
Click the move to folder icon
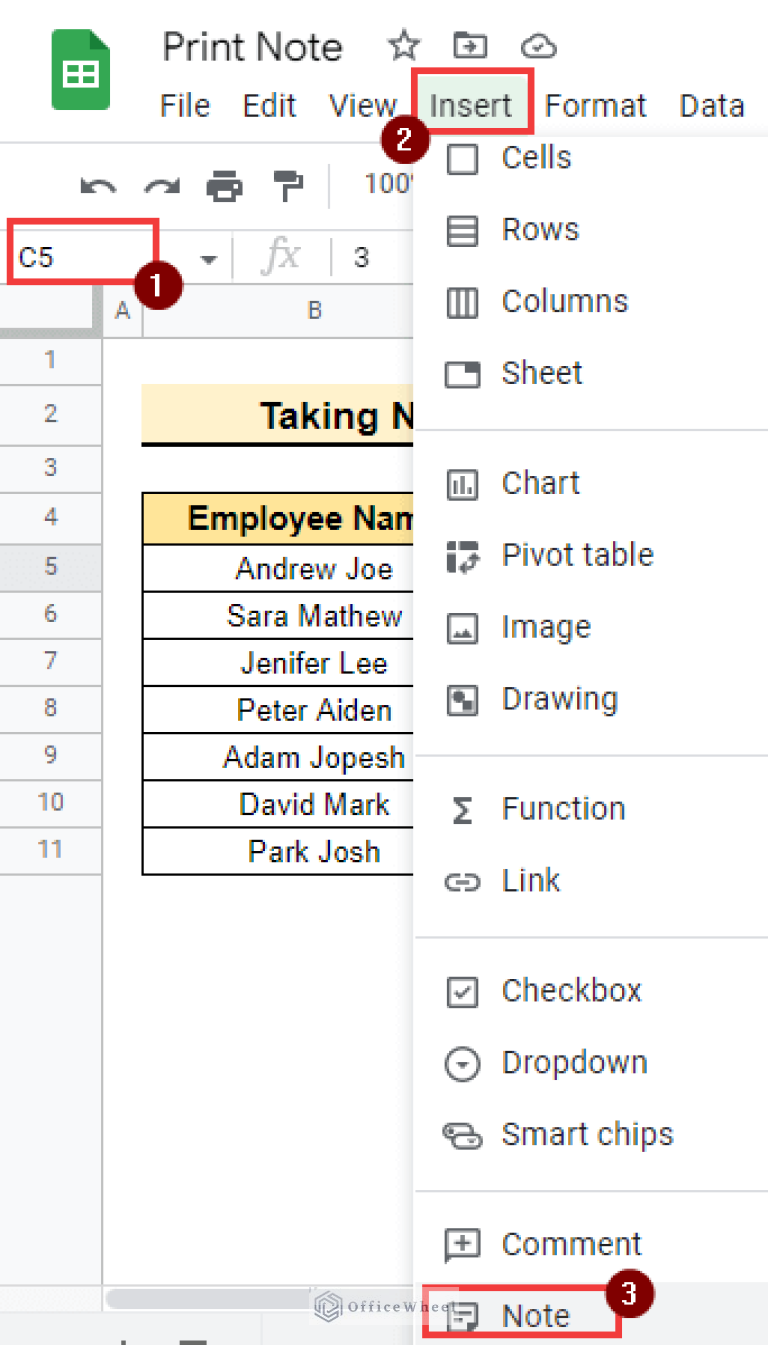(x=470, y=46)
